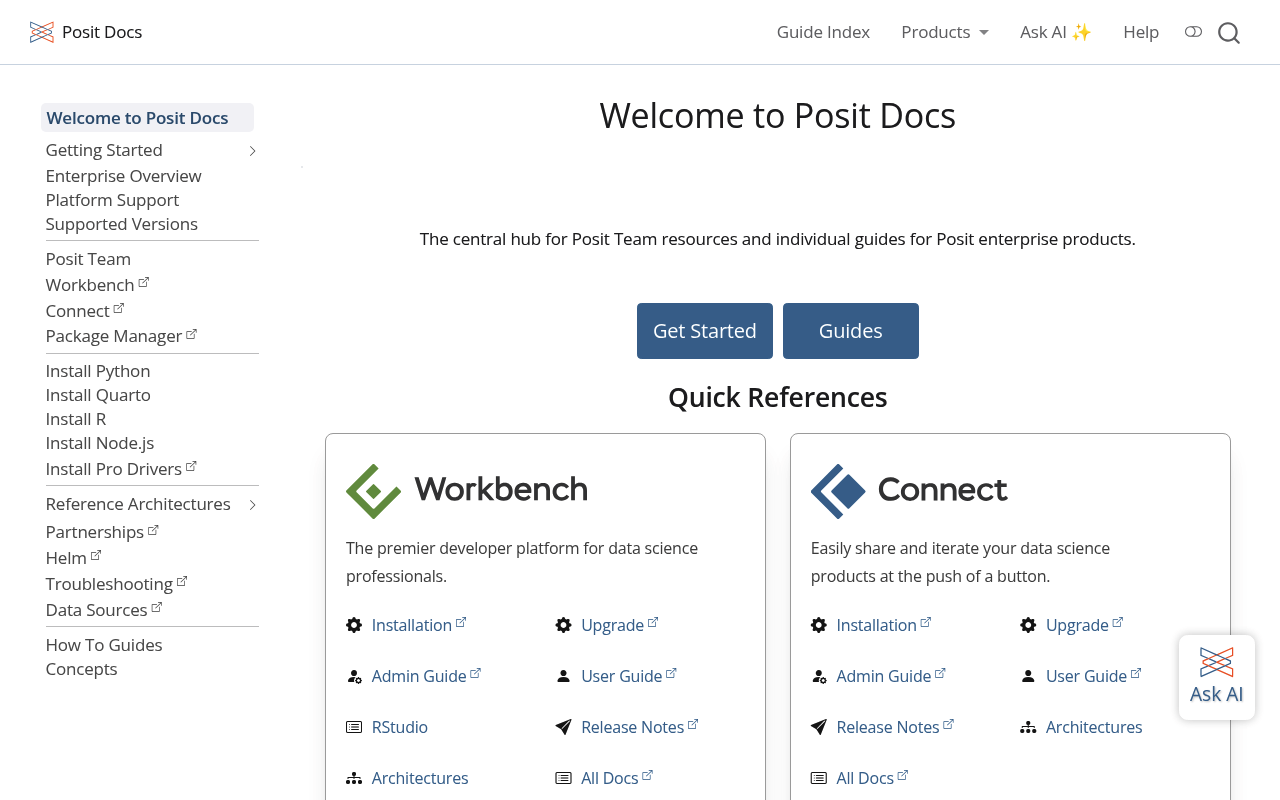The height and width of the screenshot is (800, 1280).
Task: Click the Connect User Guide person icon
Action: [x=1028, y=676]
